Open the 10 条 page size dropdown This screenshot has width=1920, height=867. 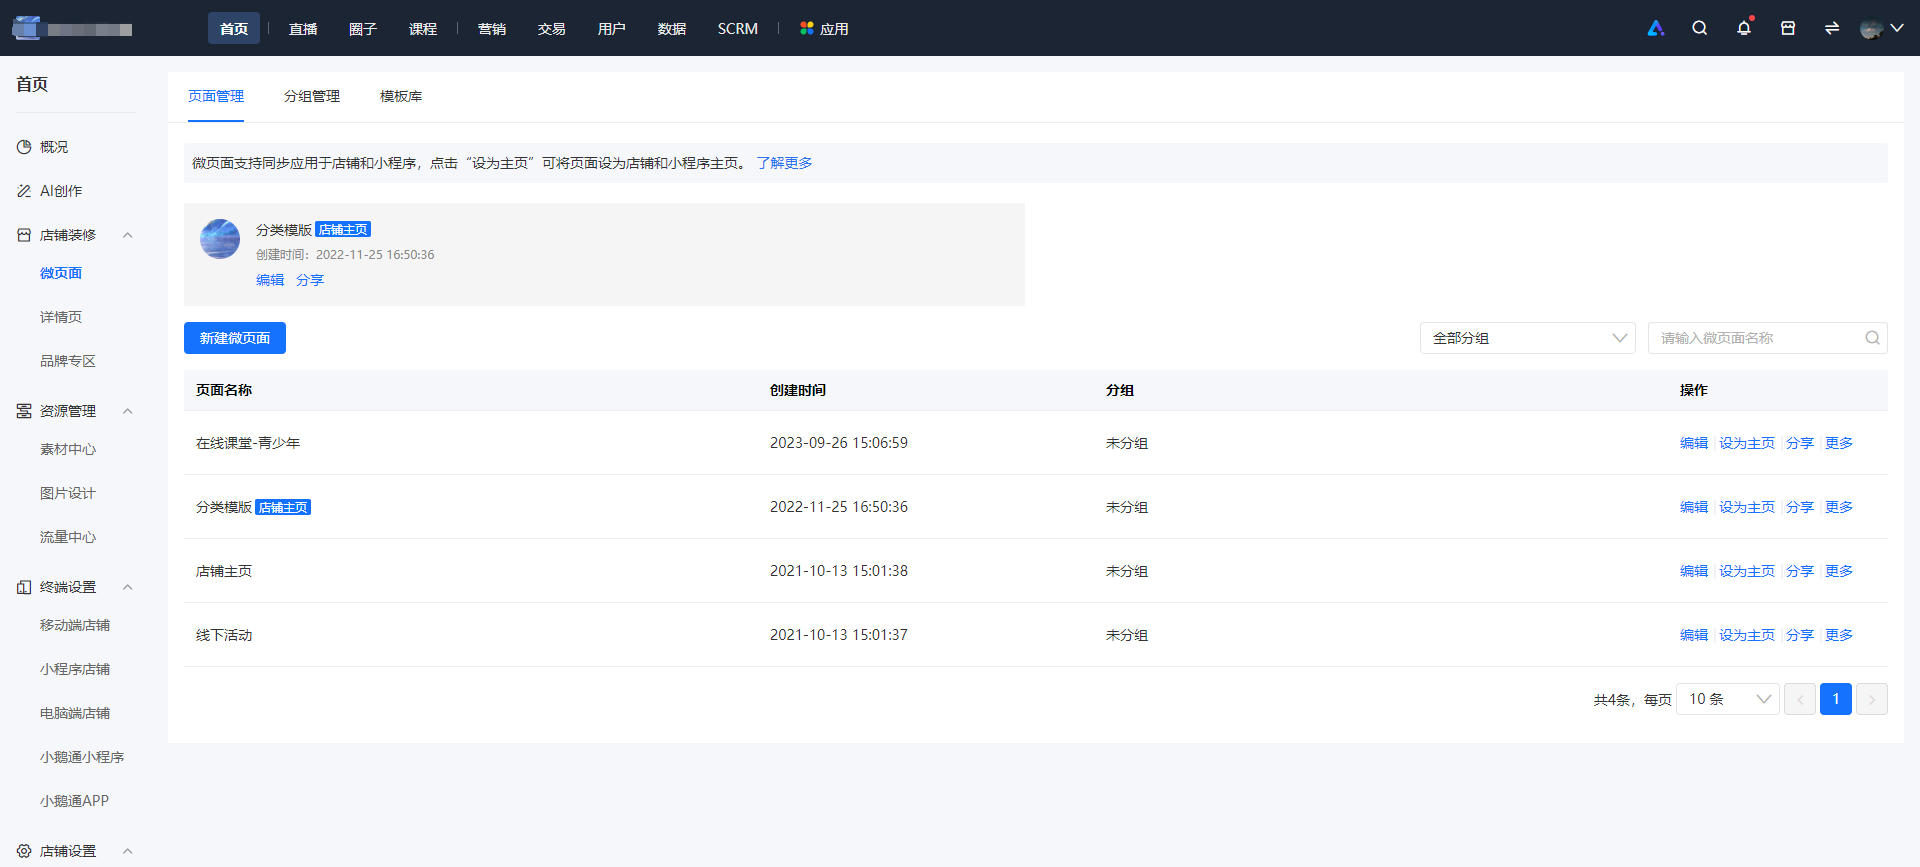[x=1728, y=699]
